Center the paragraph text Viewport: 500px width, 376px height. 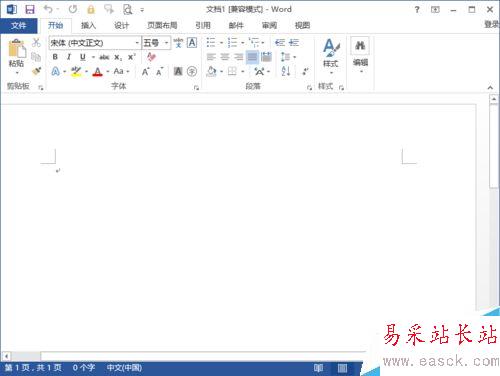point(225,57)
